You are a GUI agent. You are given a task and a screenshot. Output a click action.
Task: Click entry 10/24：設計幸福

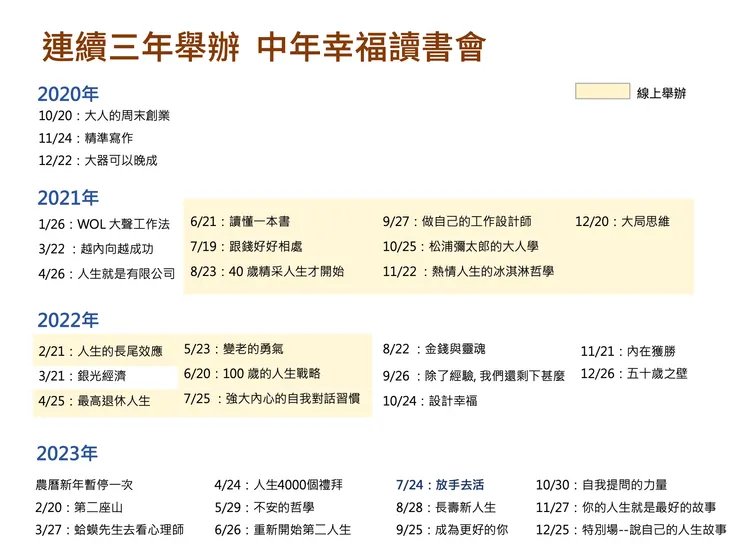(x=430, y=401)
